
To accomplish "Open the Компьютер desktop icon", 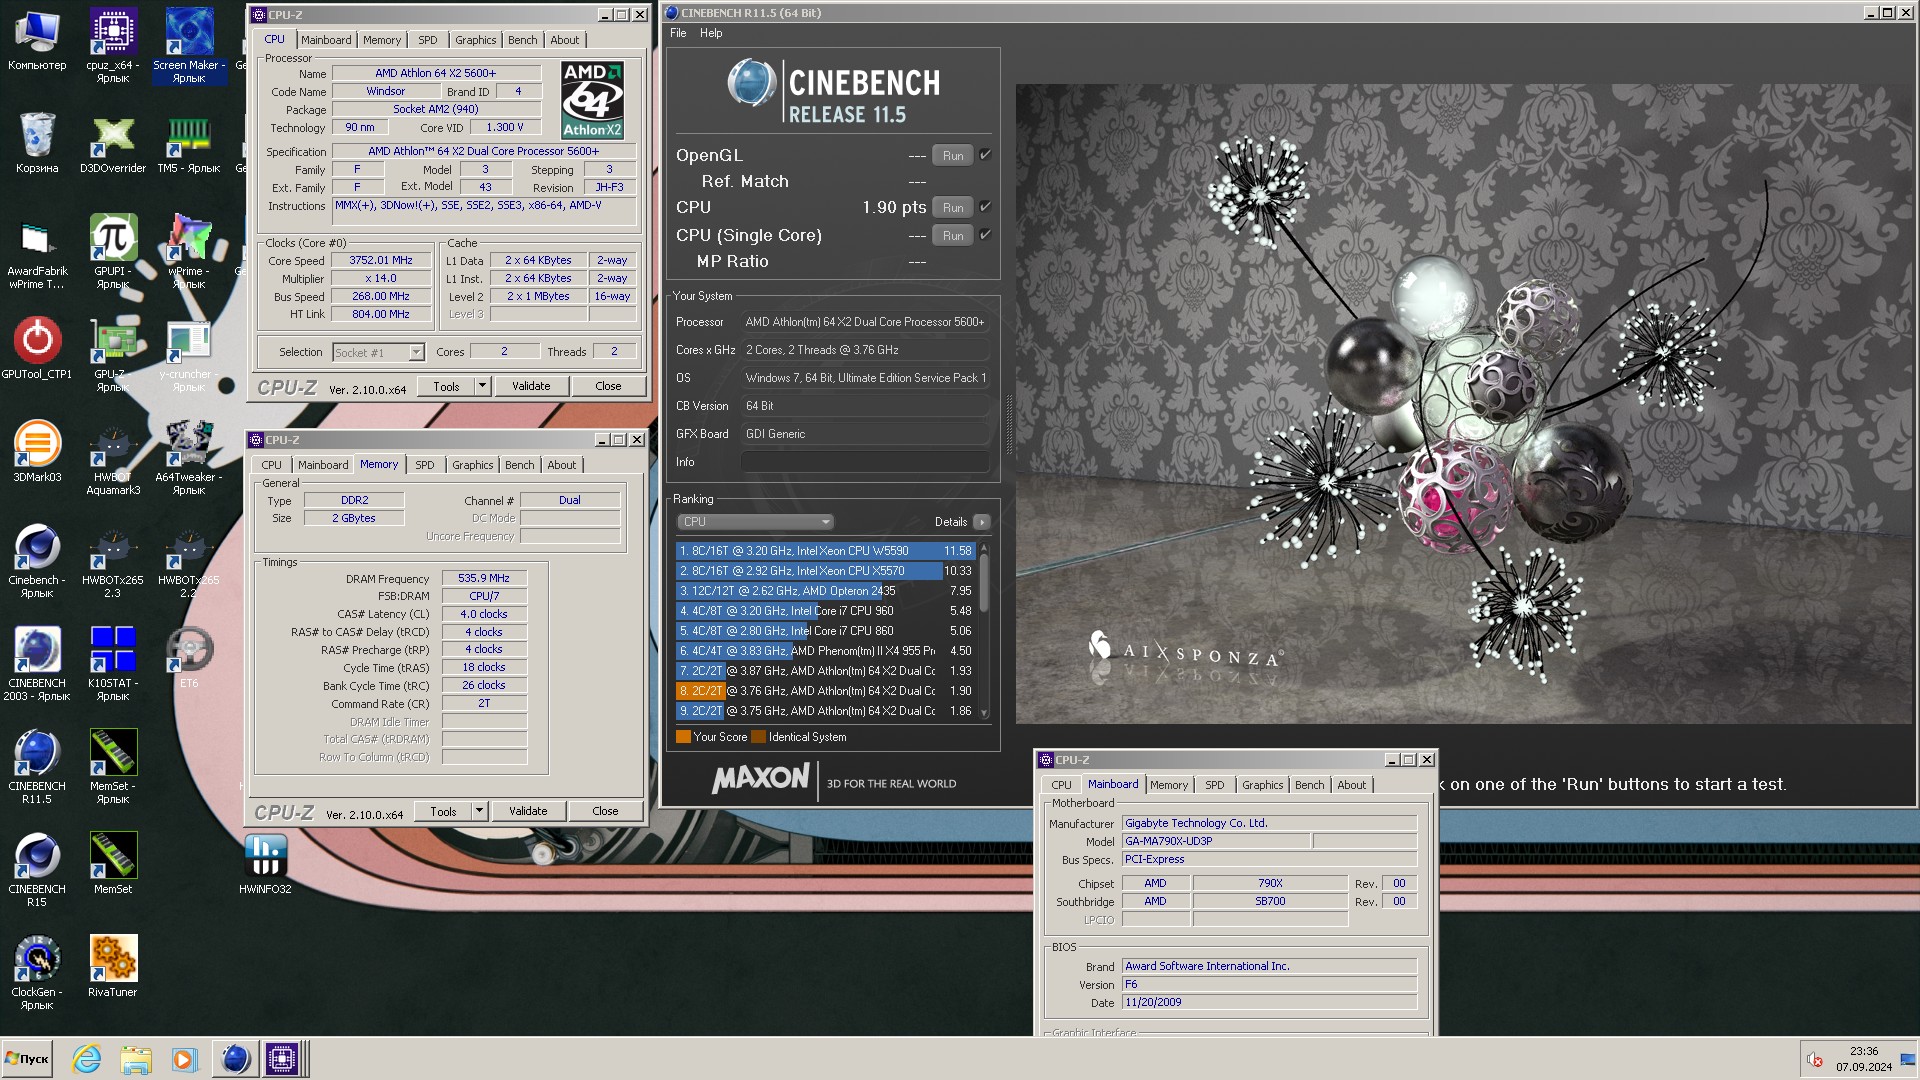I will pyautogui.click(x=37, y=40).
